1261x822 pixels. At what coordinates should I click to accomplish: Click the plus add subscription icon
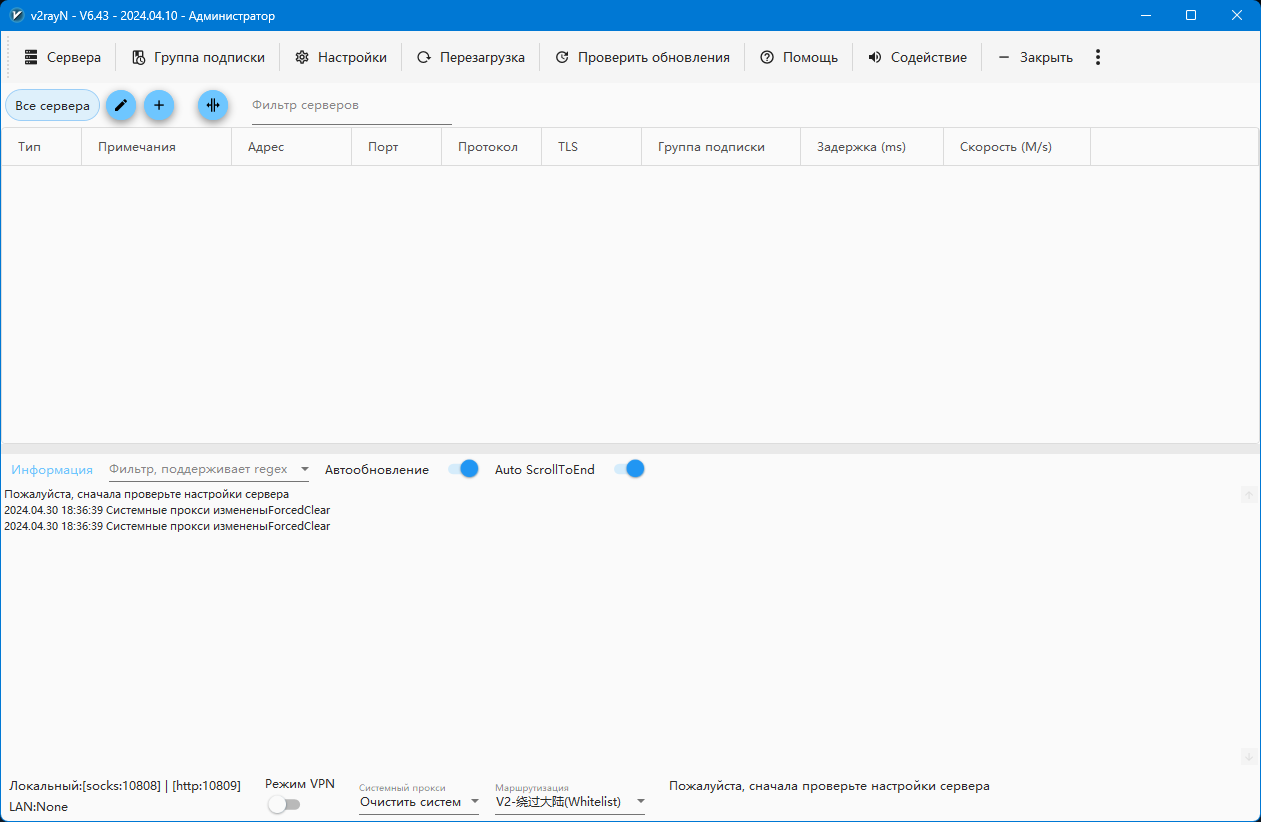click(x=159, y=105)
